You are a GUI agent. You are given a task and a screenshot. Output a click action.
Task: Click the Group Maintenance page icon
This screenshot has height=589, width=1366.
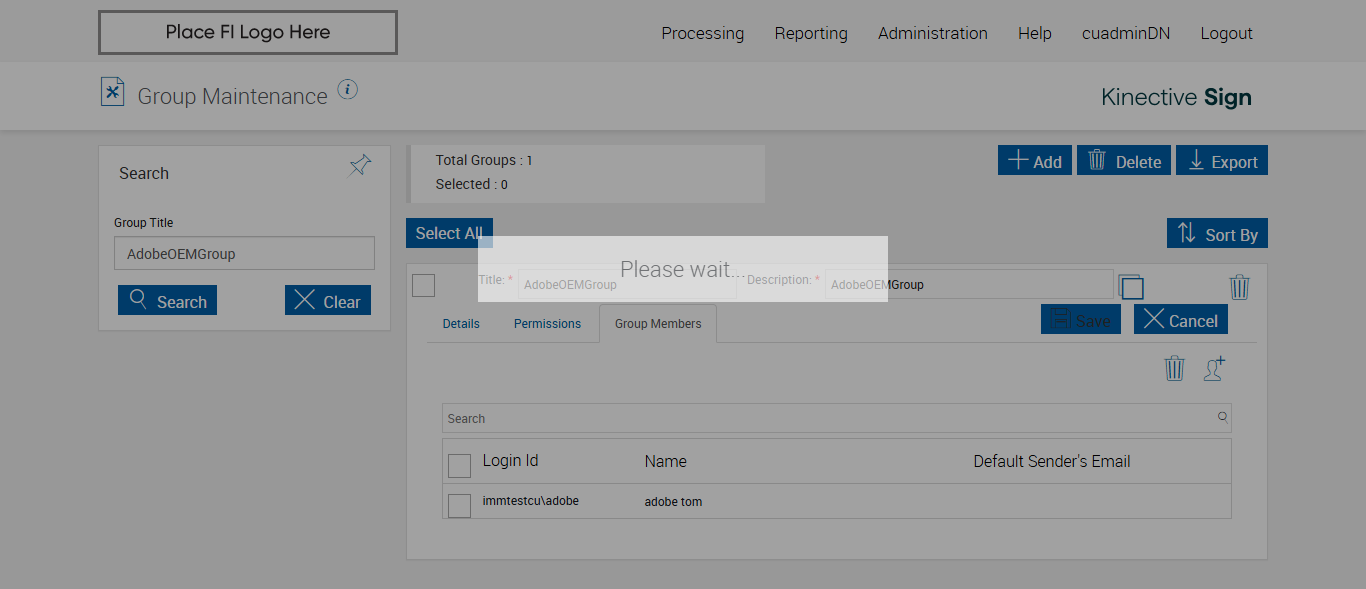click(x=113, y=92)
